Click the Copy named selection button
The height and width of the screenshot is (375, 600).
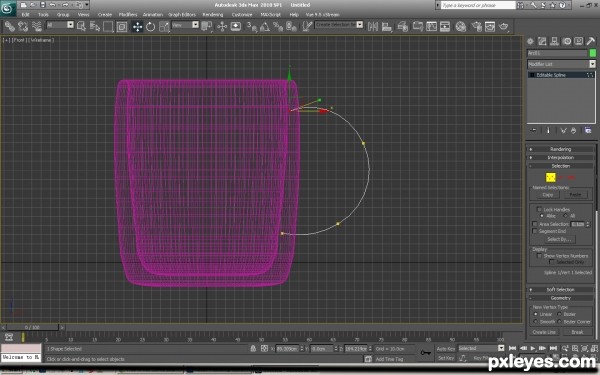coord(548,195)
